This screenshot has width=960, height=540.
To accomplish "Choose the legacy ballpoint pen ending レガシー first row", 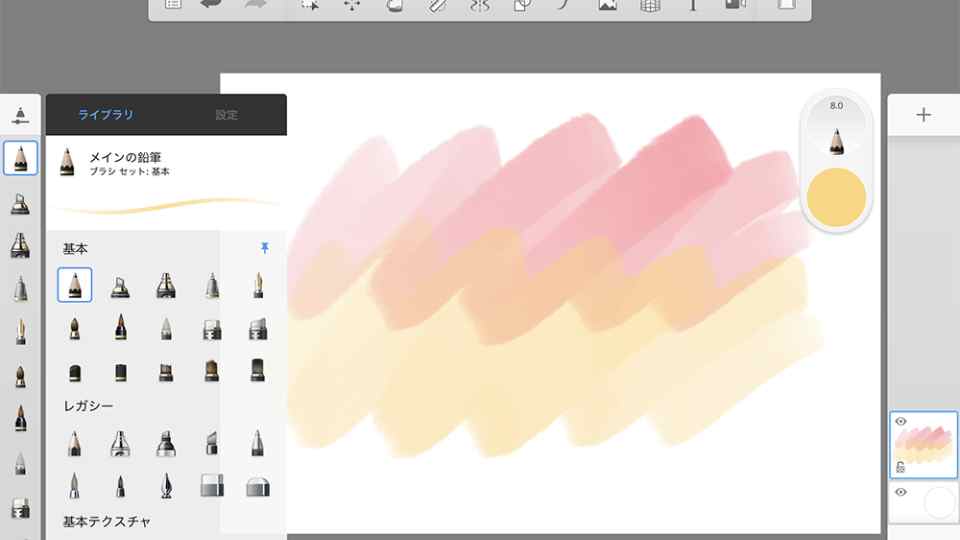I will click(x=258, y=443).
